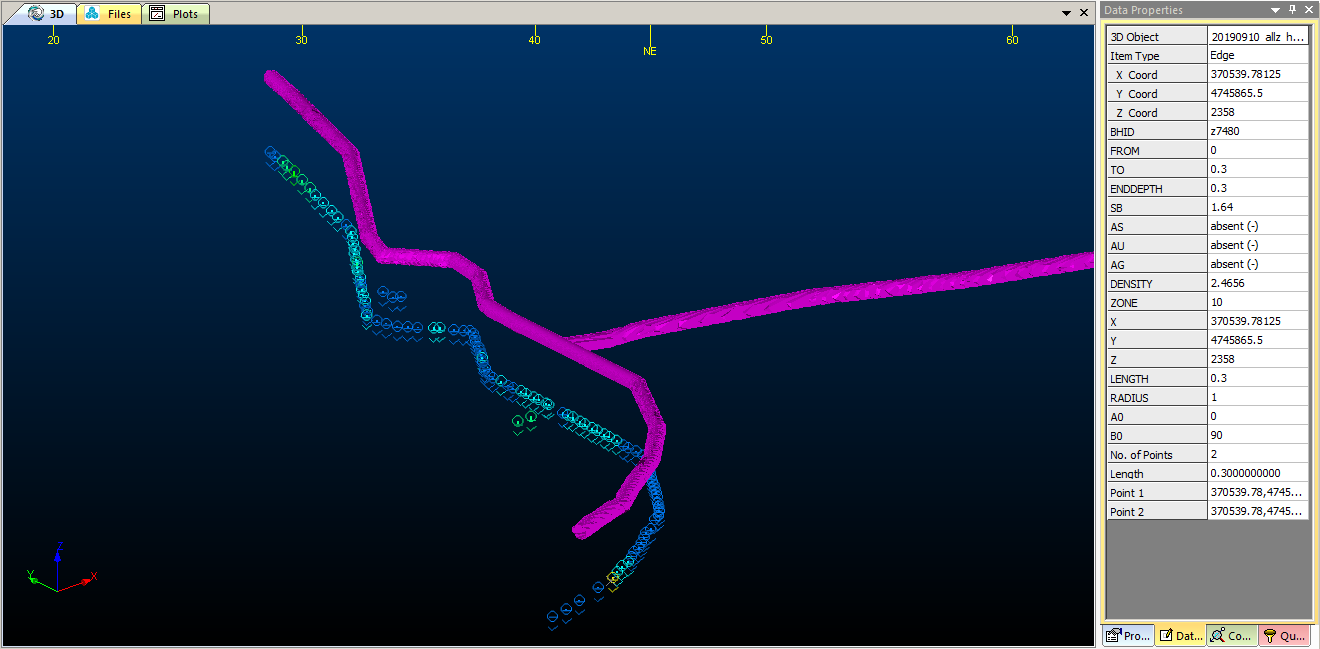Screen dimensions: 1320x649
Task: Toggle the Data Properties auto-hide pin
Action: click(1292, 10)
